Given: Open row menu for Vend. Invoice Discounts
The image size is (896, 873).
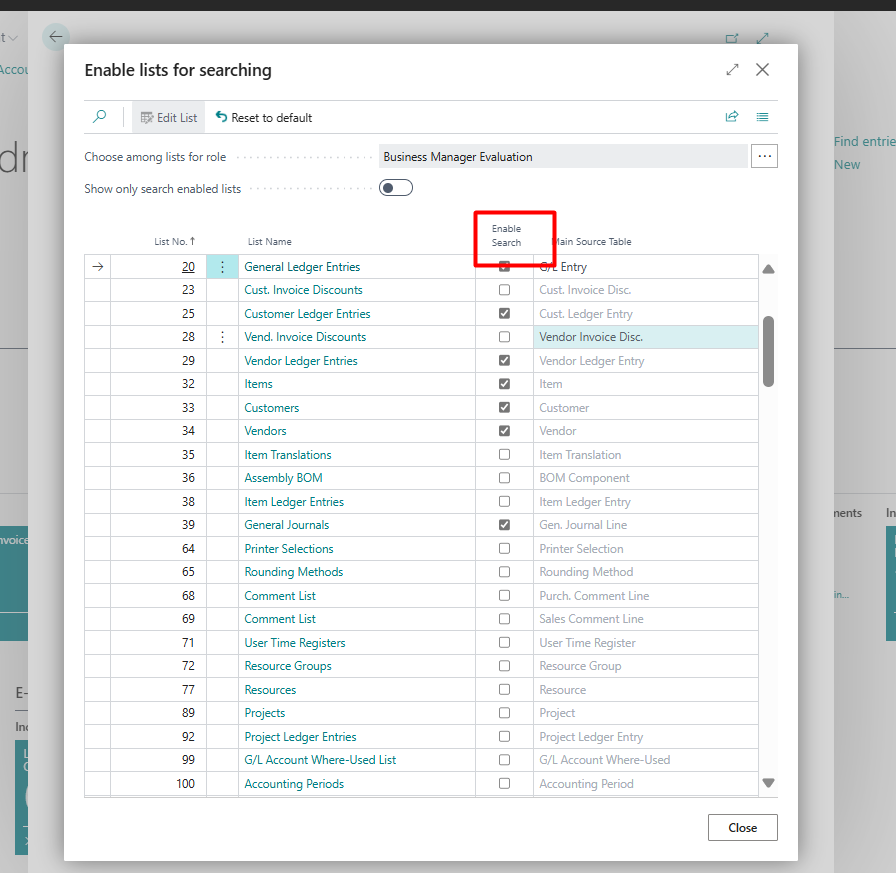Looking at the screenshot, I should (x=222, y=338).
